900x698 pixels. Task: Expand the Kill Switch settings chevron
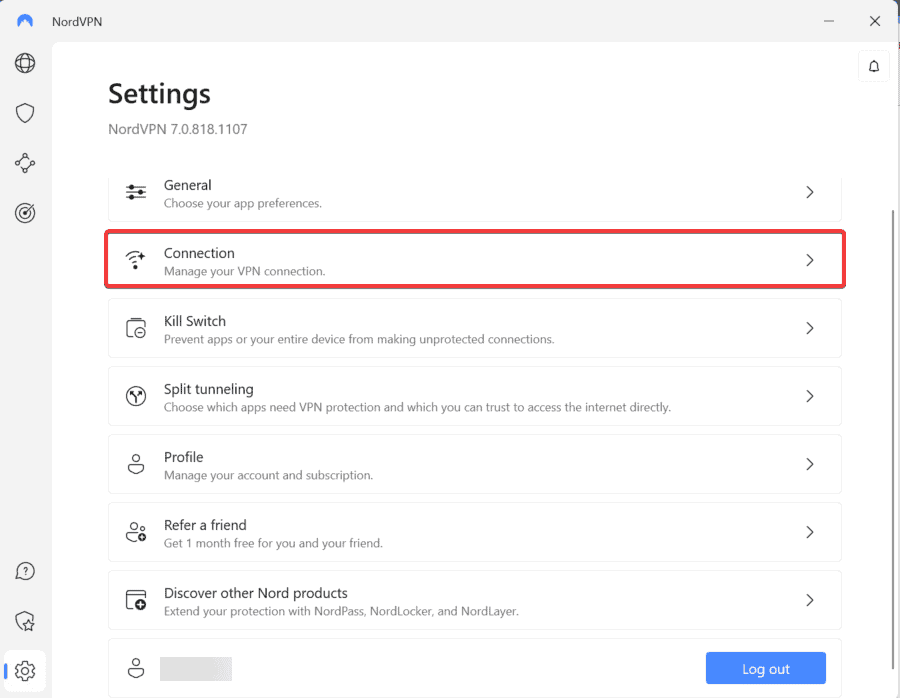tap(810, 328)
